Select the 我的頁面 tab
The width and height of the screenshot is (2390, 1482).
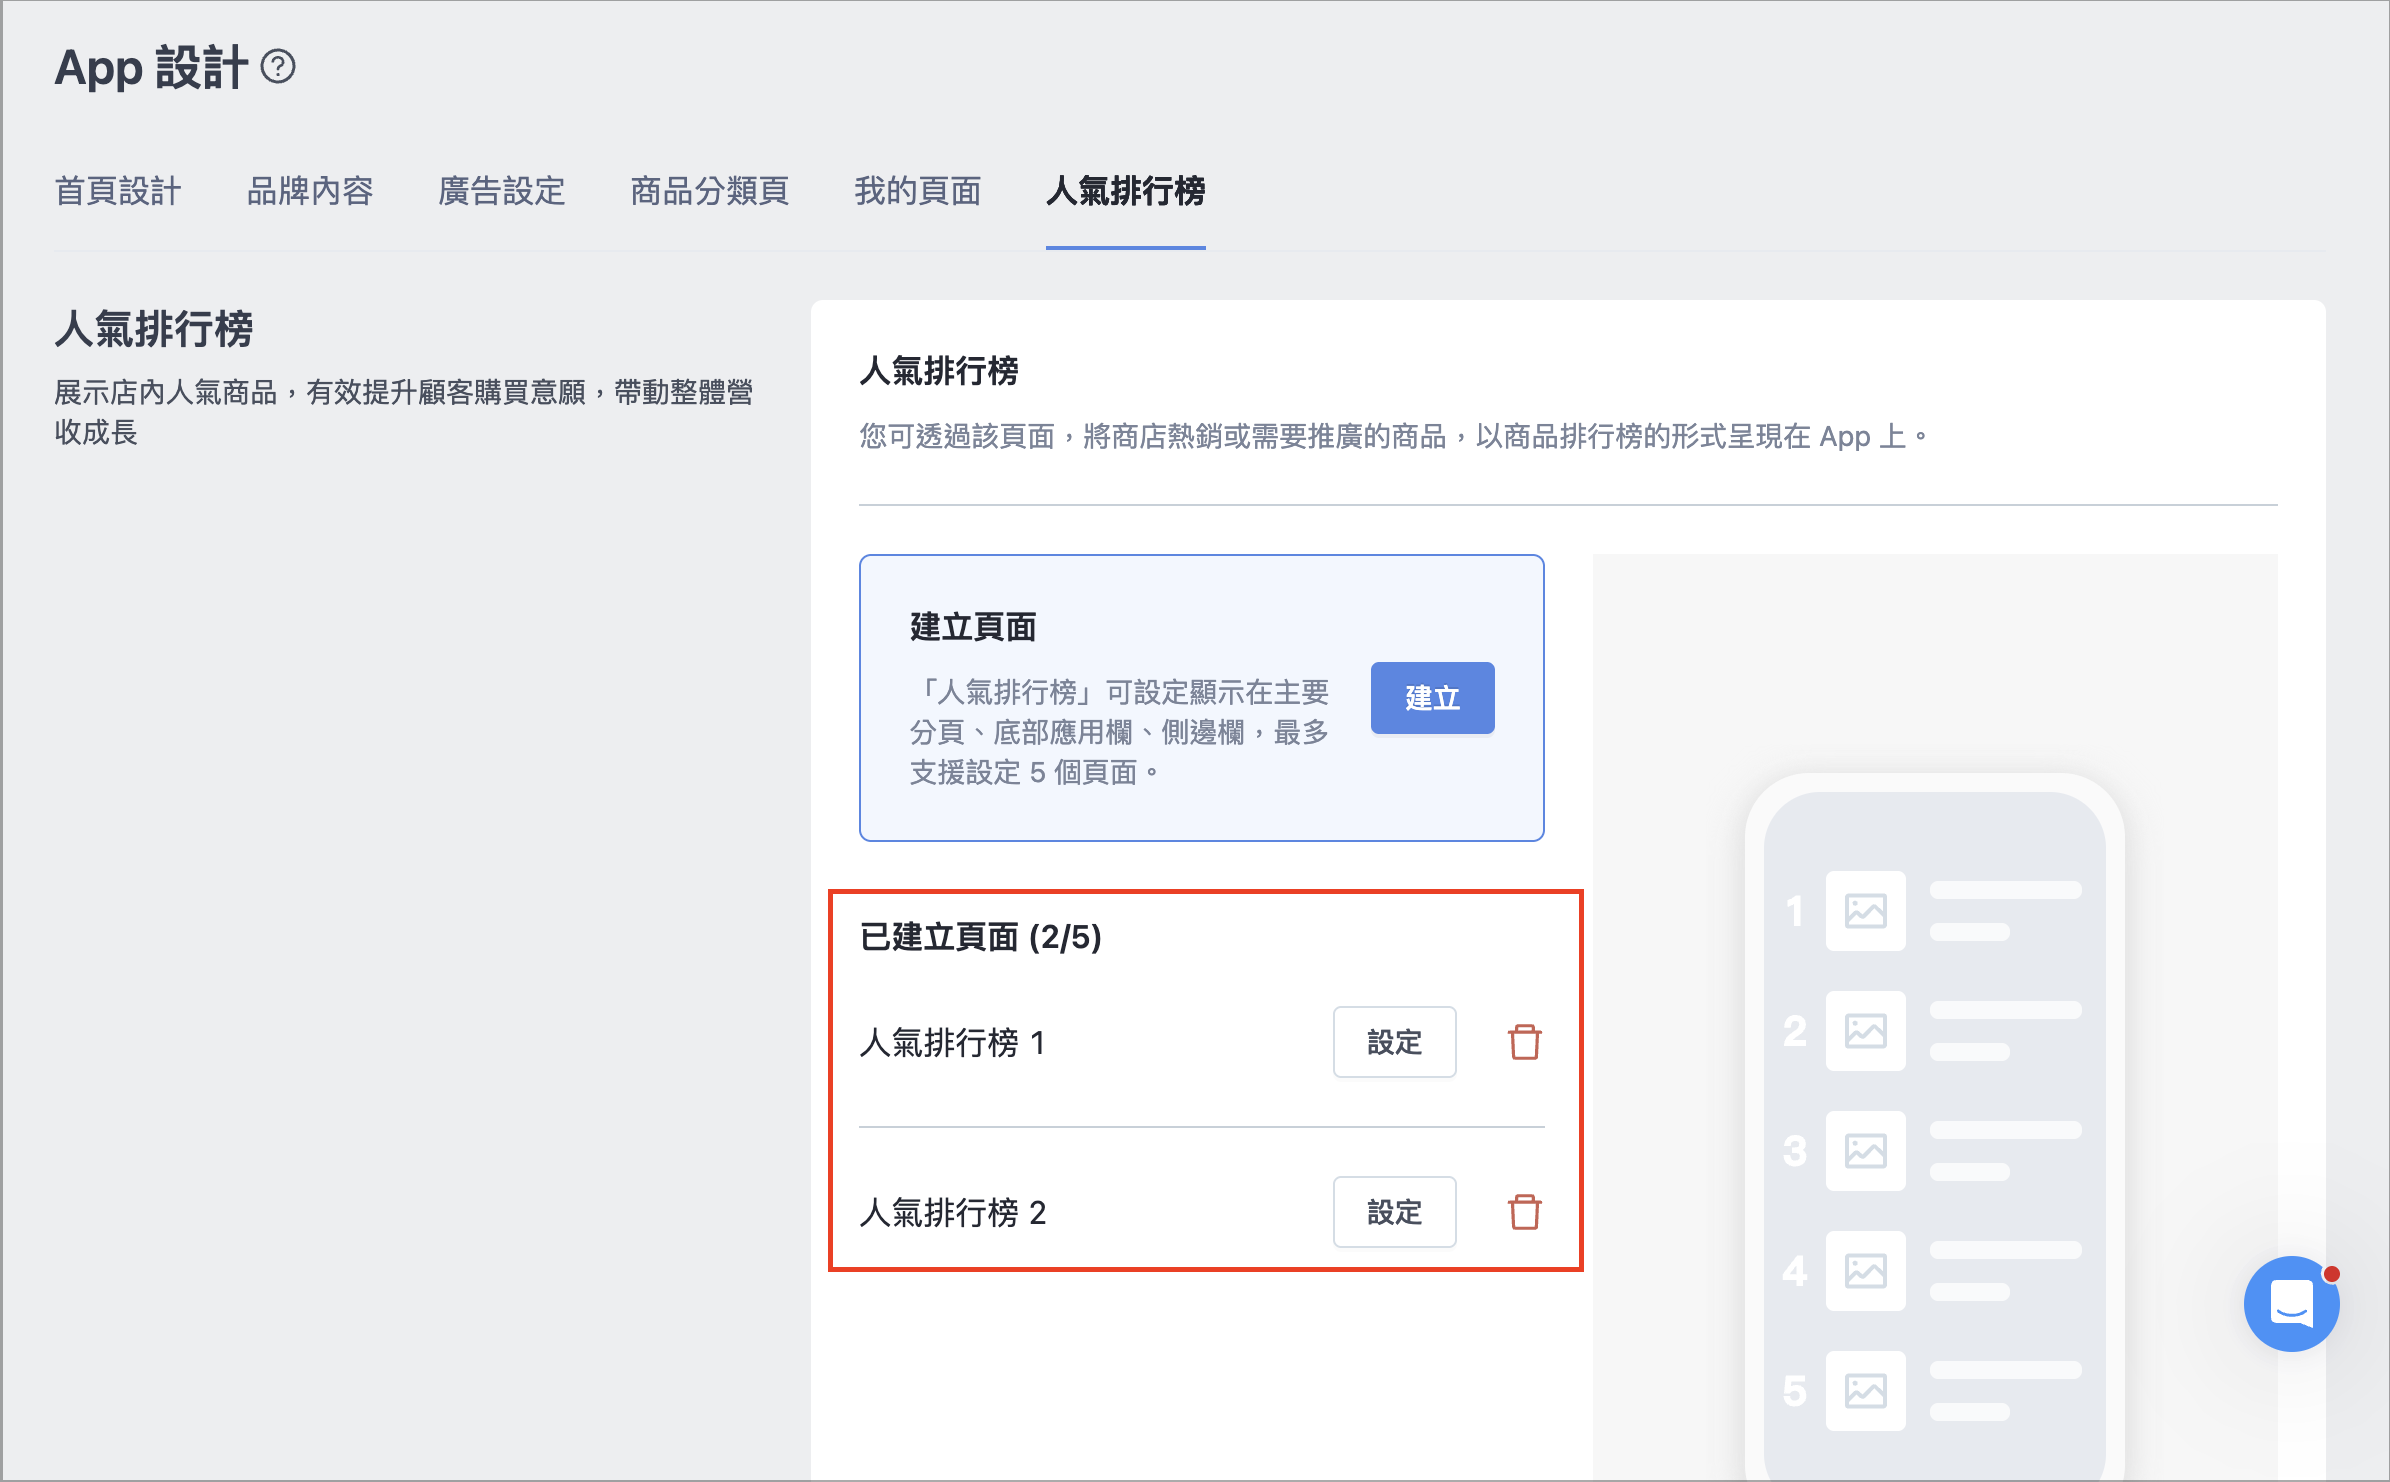click(x=918, y=191)
